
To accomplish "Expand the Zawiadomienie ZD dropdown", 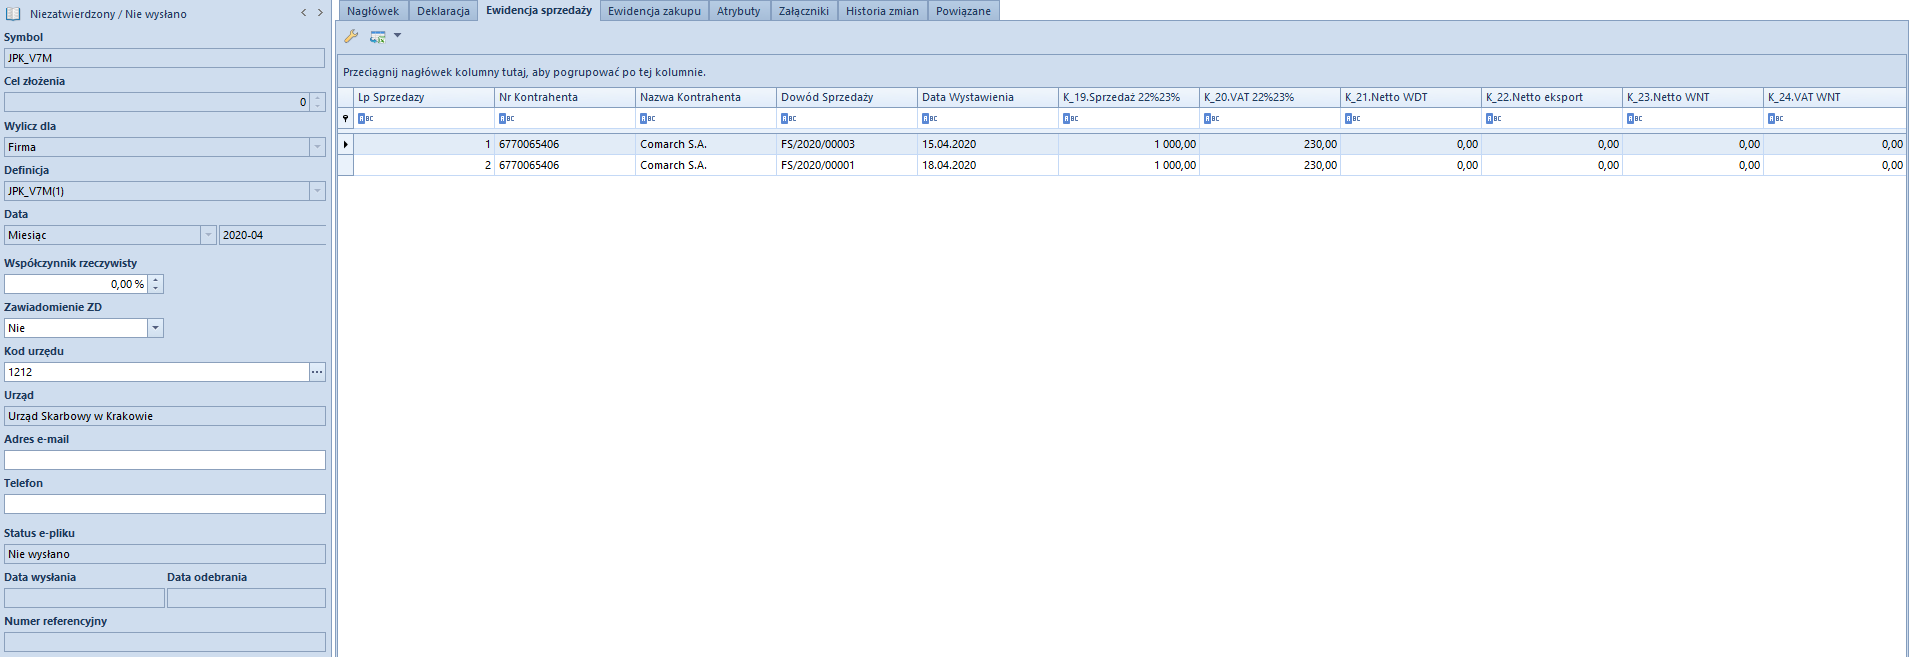I will [155, 328].
